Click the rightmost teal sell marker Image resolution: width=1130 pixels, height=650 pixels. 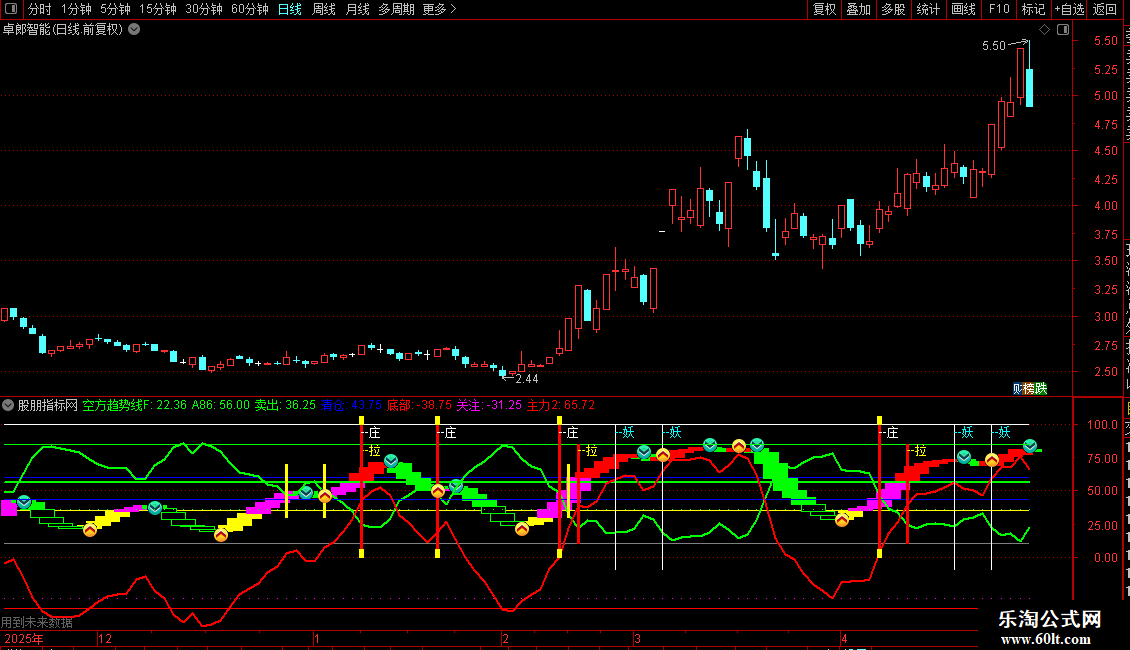1030,446
